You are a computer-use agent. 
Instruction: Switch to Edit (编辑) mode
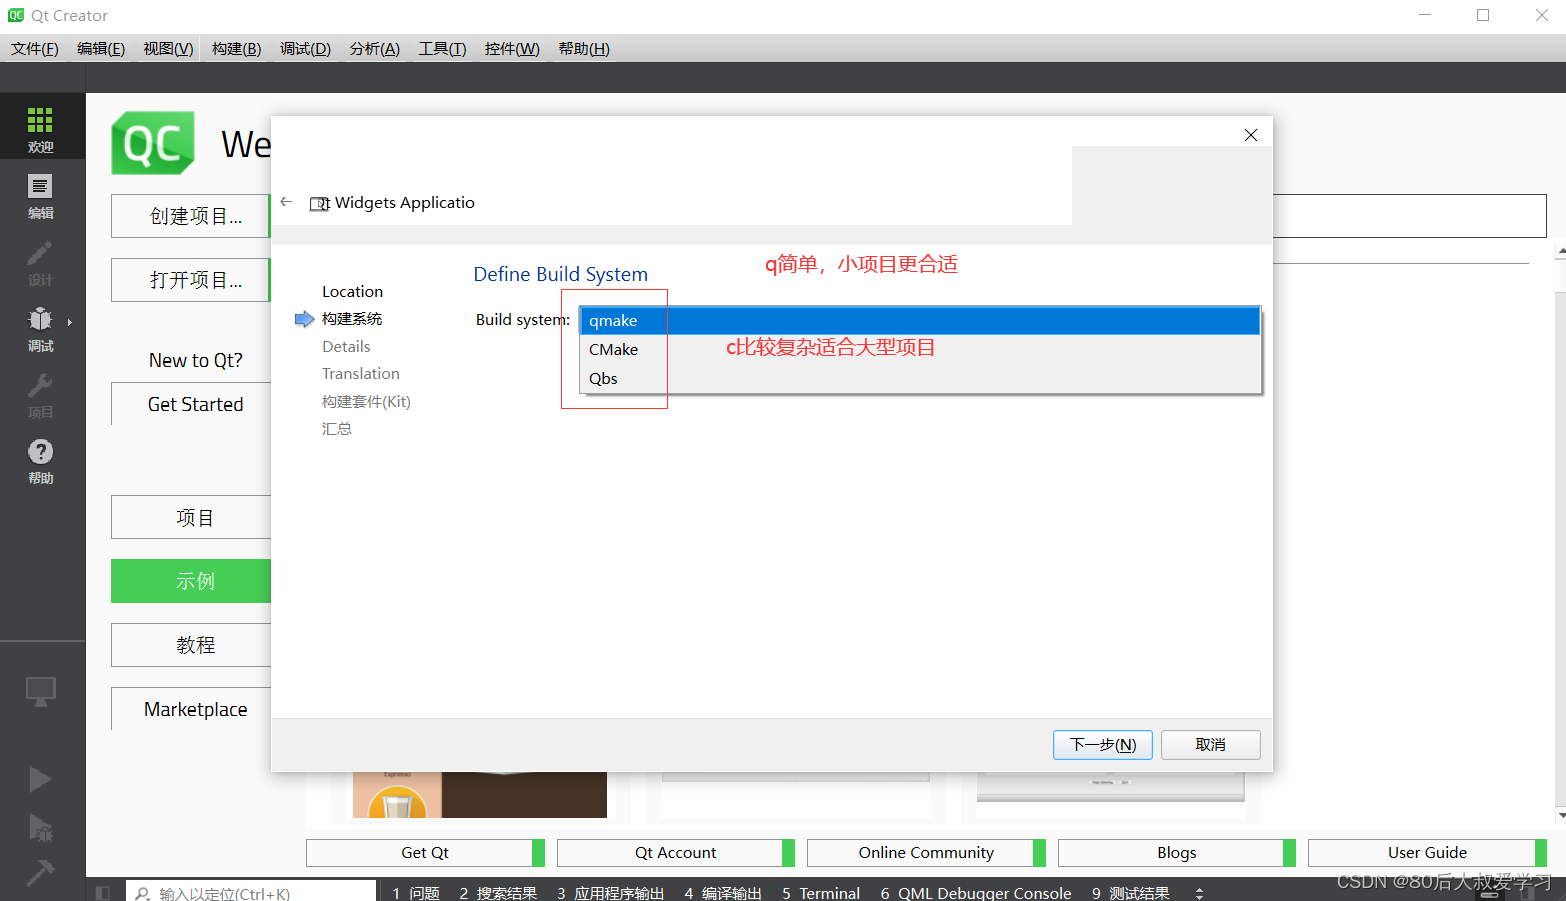coord(40,195)
